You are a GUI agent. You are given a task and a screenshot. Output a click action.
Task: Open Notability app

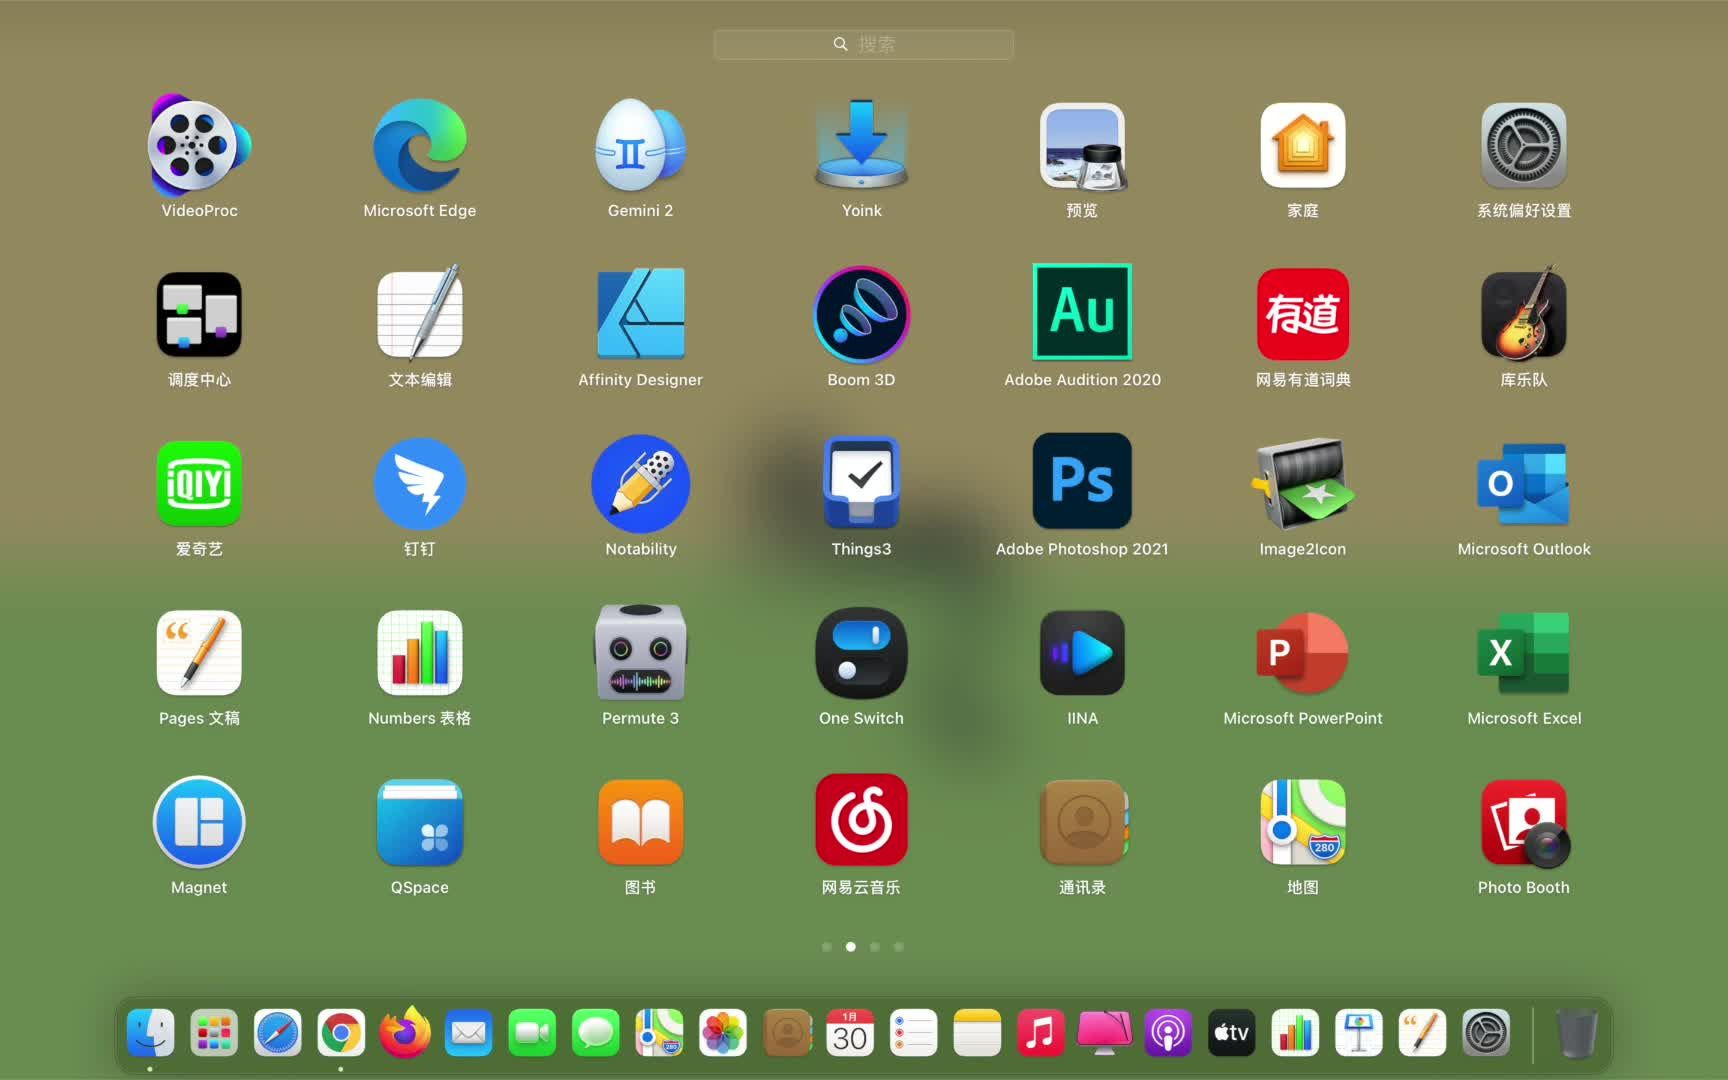(x=641, y=484)
